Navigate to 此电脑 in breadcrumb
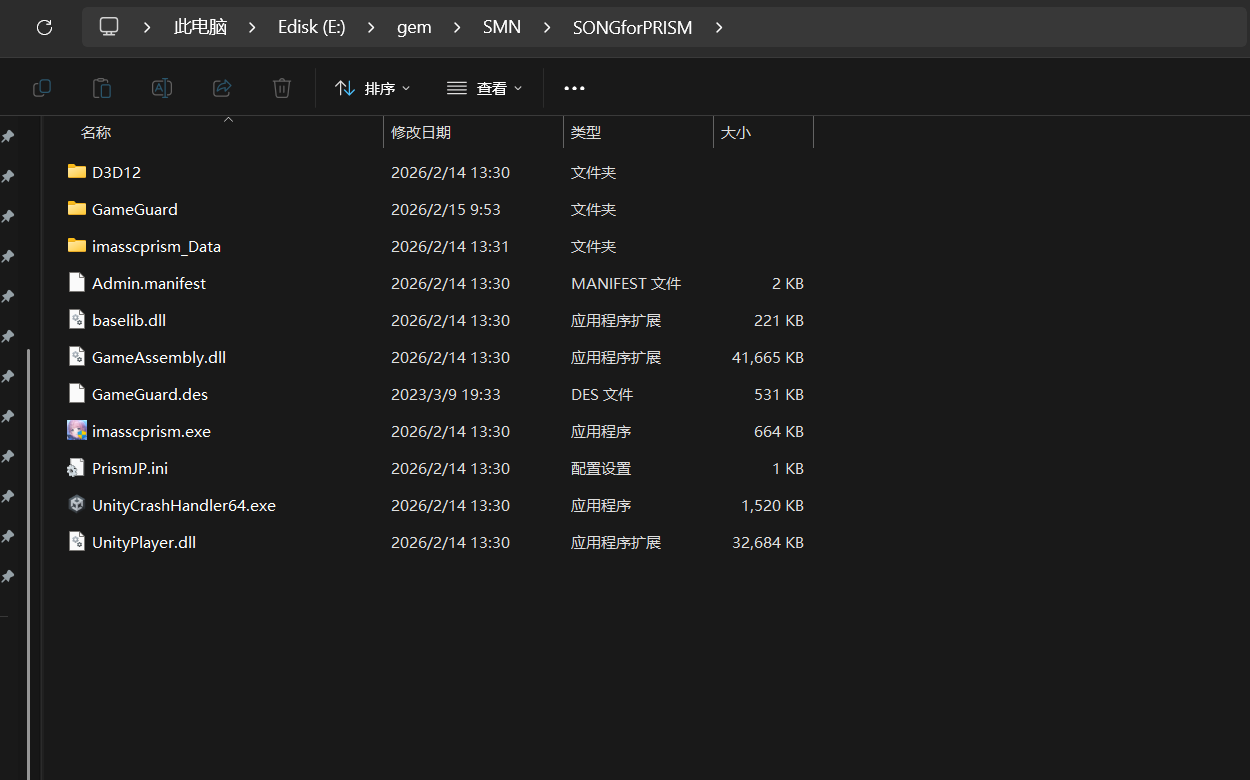The width and height of the screenshot is (1250, 780). click(x=200, y=27)
